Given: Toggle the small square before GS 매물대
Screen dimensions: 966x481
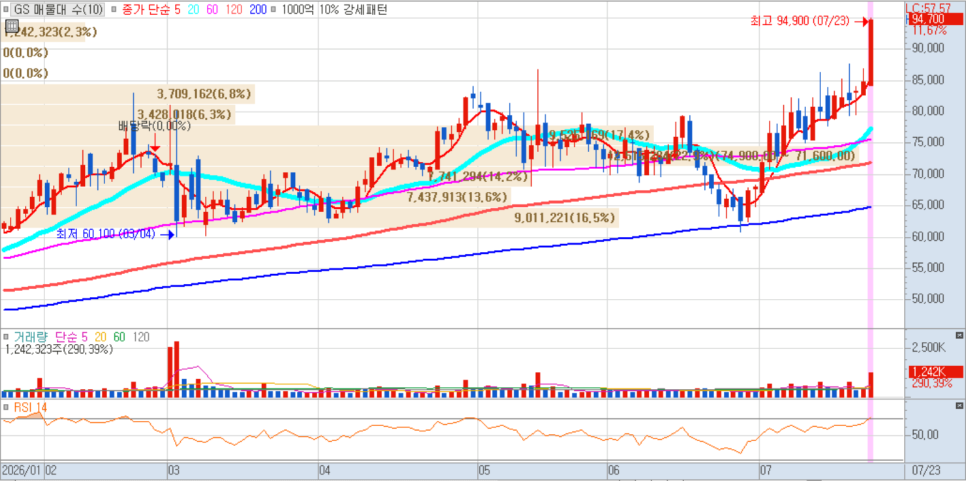Looking at the screenshot, I should [x=6, y=9].
